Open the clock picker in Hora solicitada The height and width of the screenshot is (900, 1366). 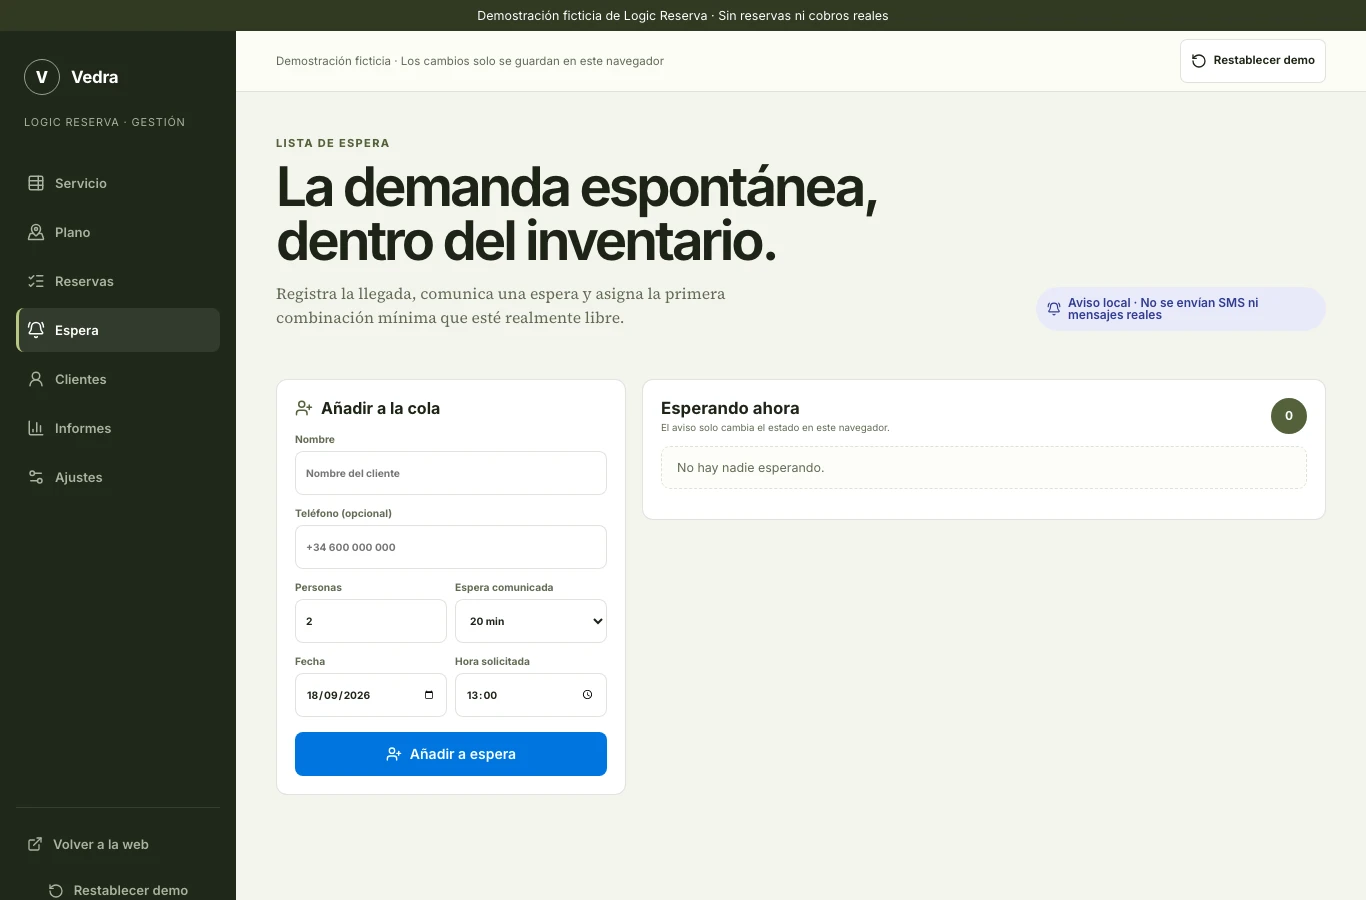(587, 695)
